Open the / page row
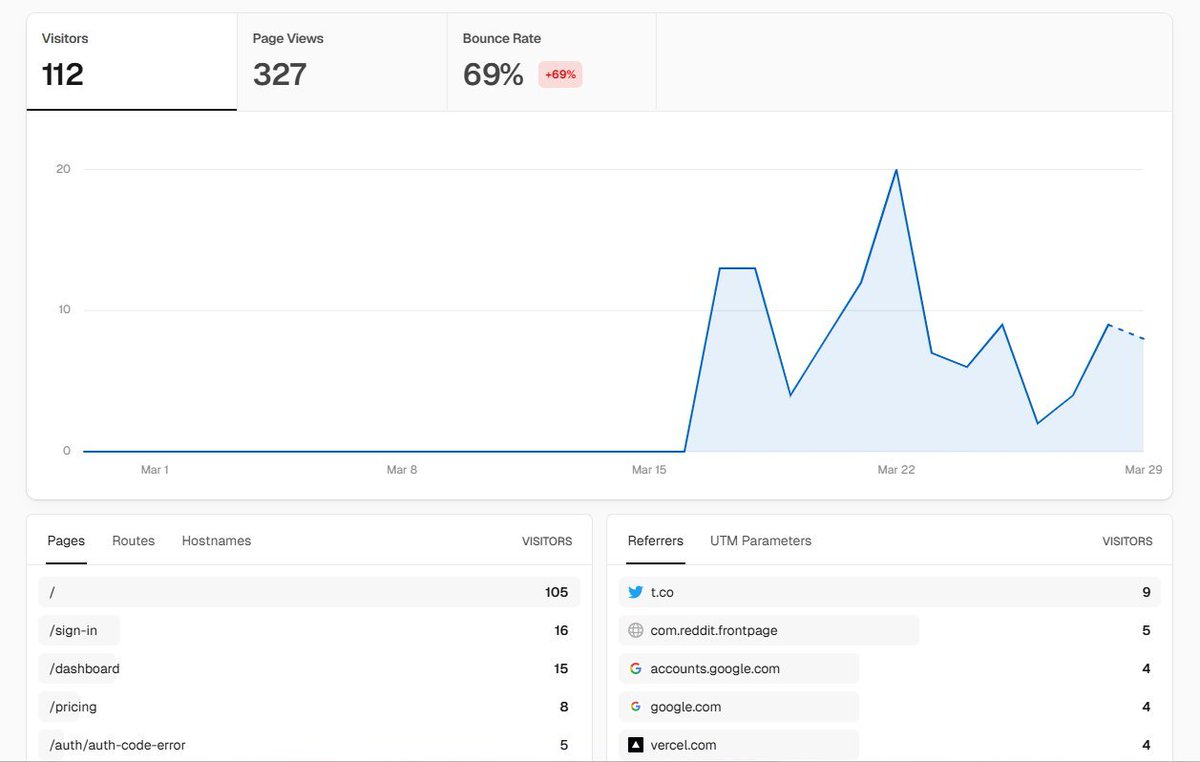 tap(309, 592)
